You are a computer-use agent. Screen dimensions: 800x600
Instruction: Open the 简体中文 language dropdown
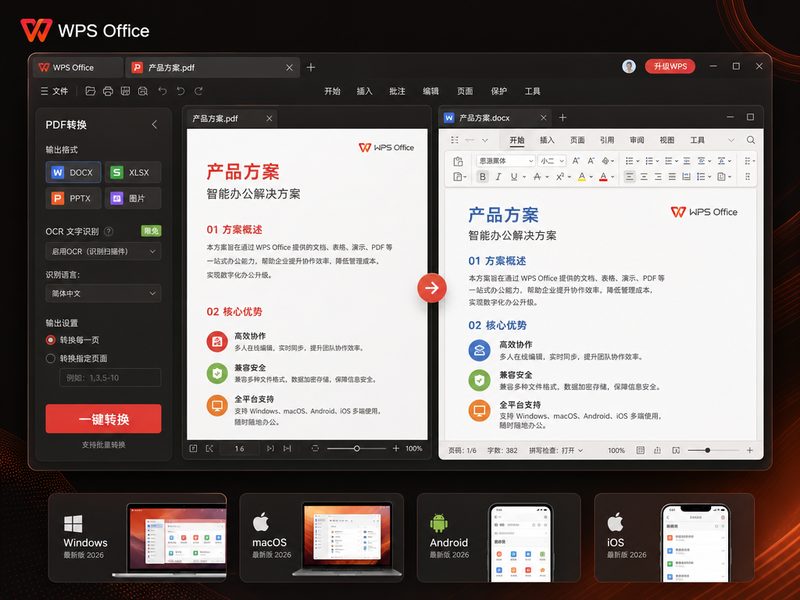104,293
